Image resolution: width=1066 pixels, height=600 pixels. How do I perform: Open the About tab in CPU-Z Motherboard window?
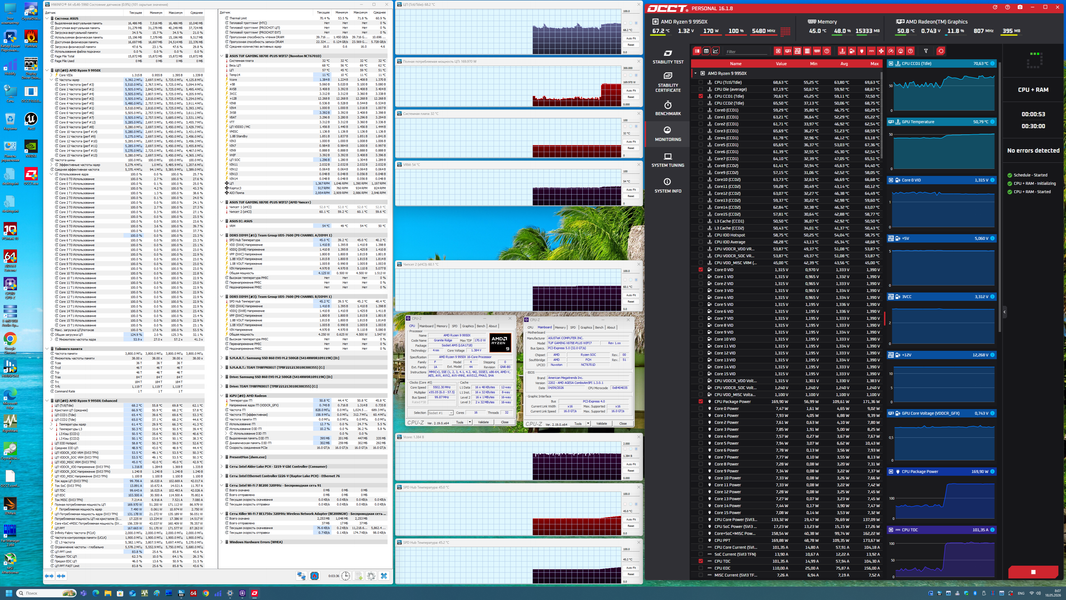(x=611, y=328)
